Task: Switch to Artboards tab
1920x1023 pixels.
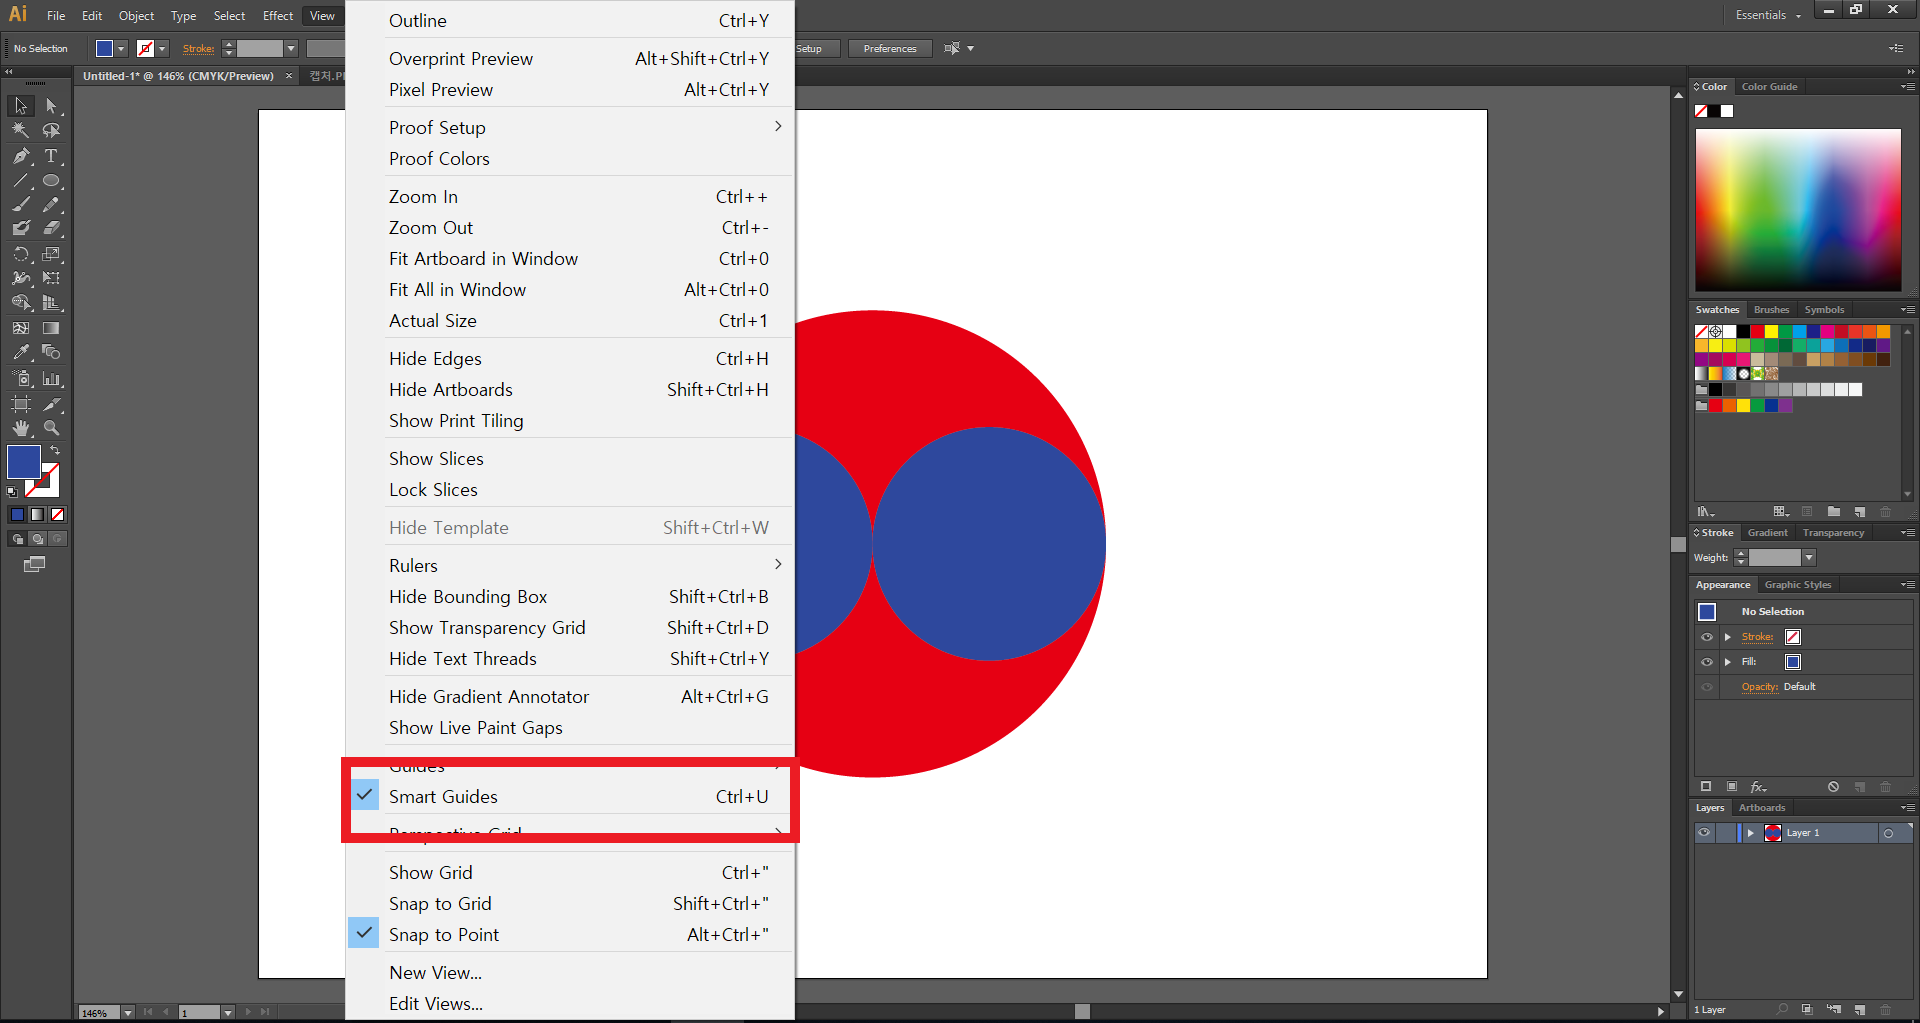Action: pos(1762,808)
